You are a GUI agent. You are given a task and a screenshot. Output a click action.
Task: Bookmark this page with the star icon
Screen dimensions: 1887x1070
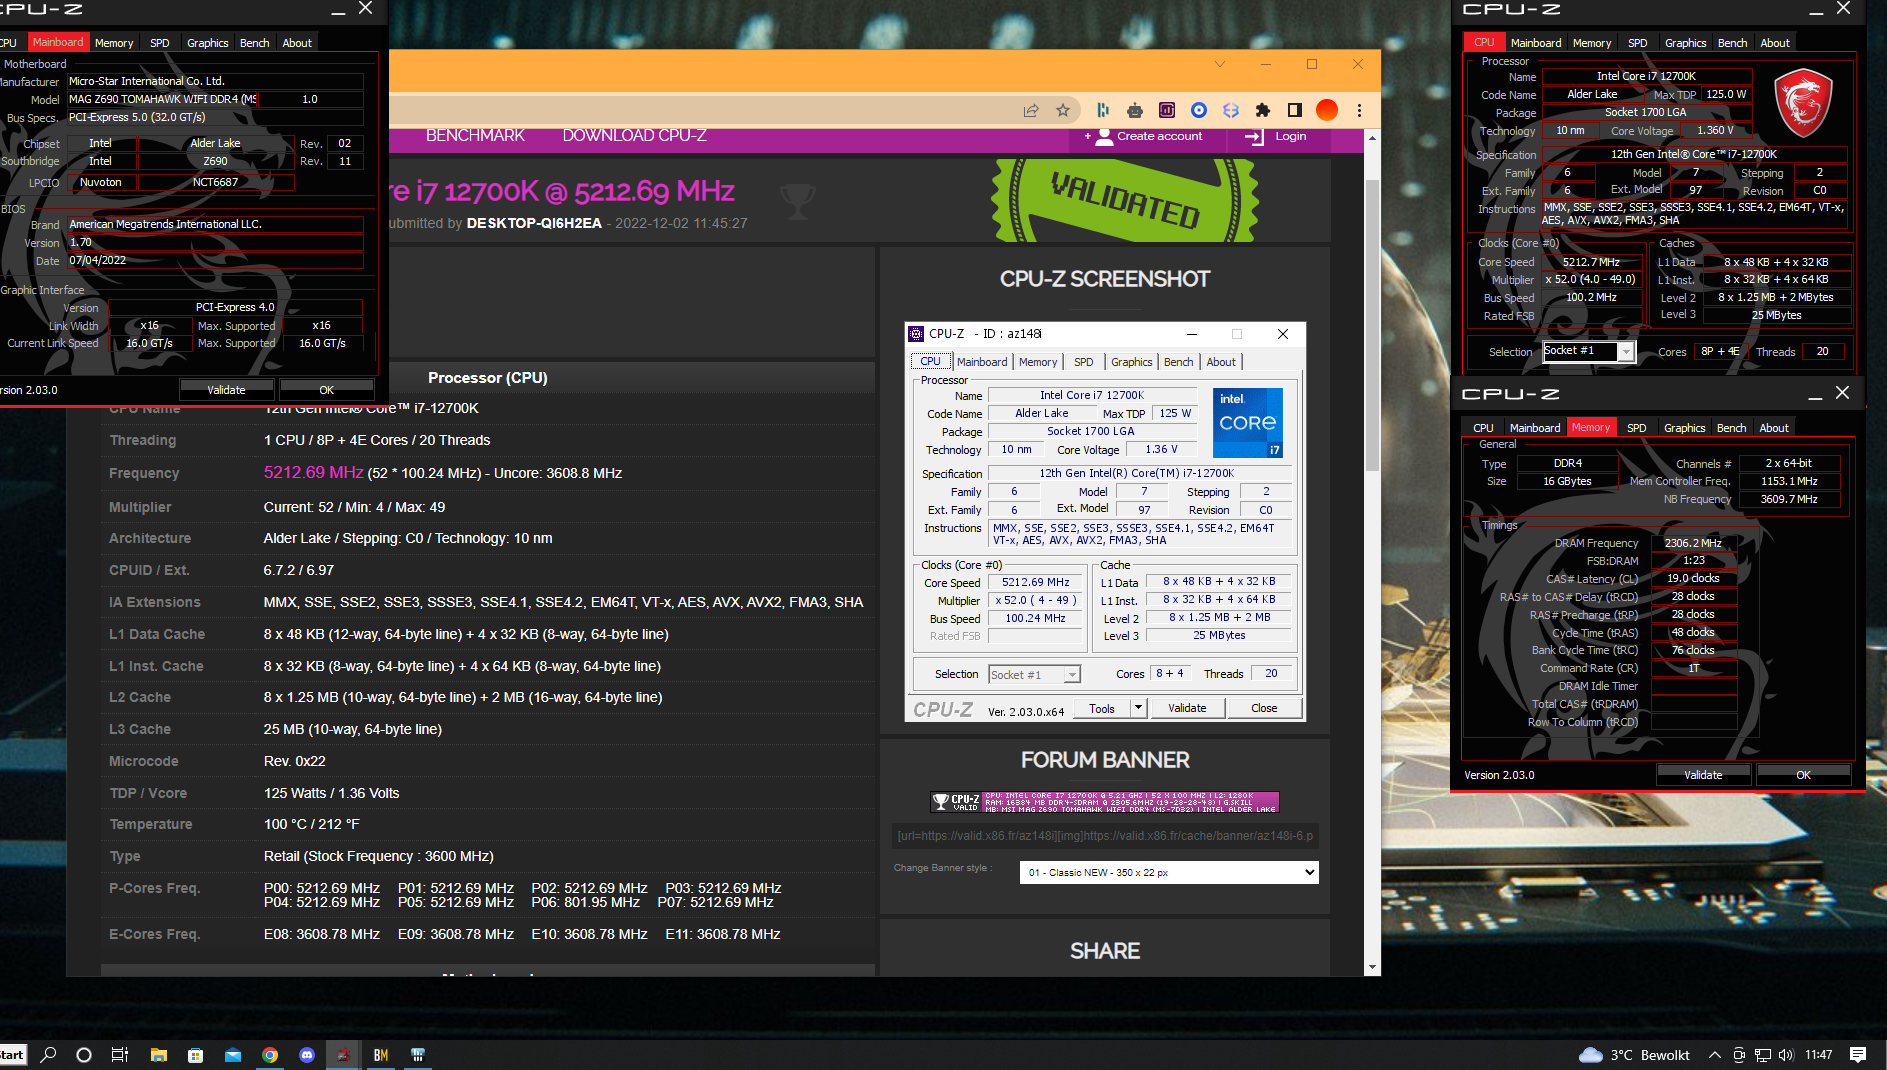(x=1063, y=110)
